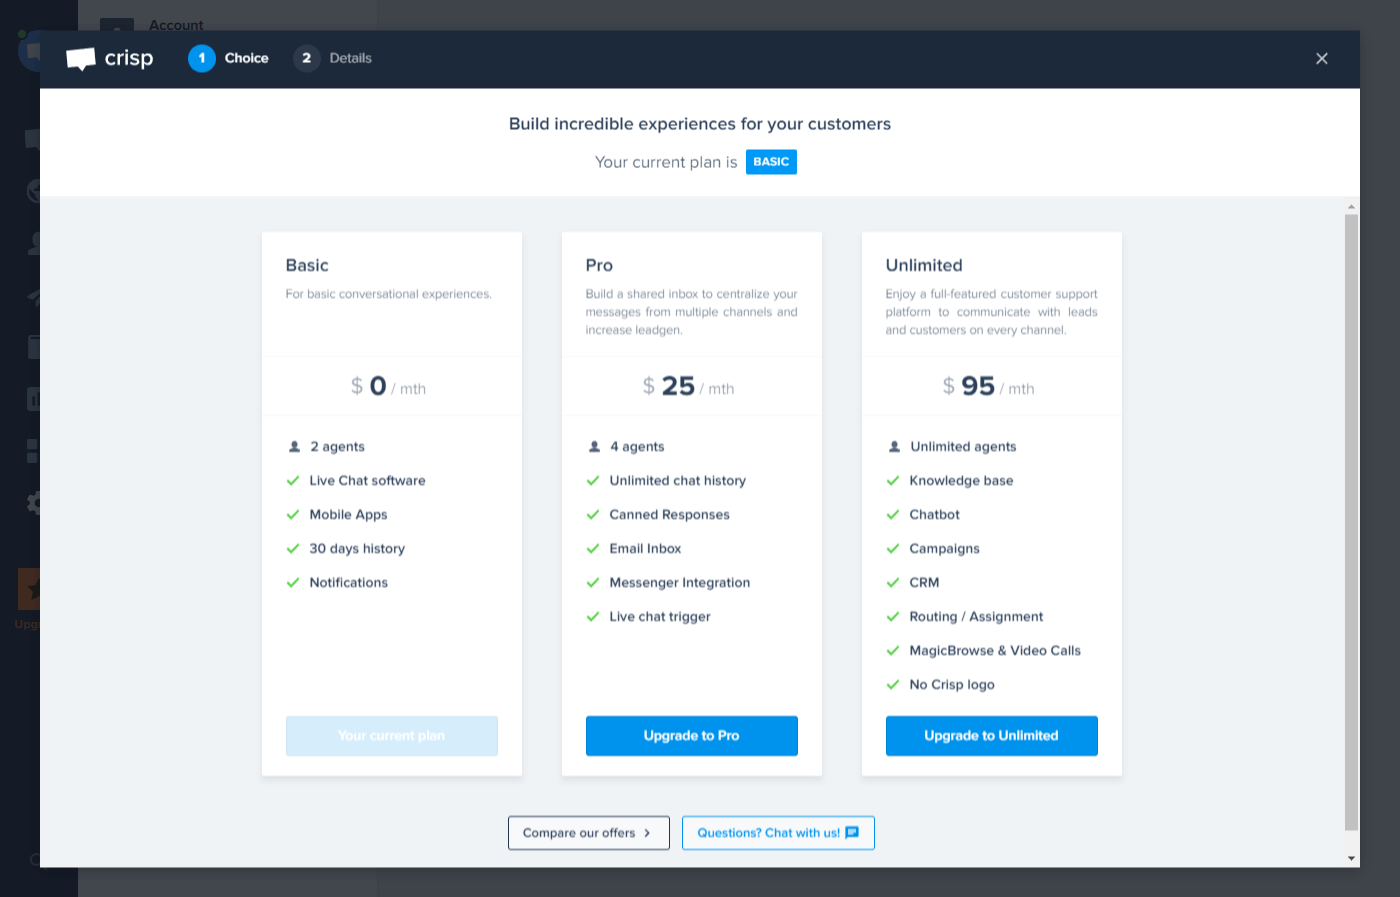Click the person icon beside 2 agents
Image resolution: width=1400 pixels, height=897 pixels.
click(294, 447)
